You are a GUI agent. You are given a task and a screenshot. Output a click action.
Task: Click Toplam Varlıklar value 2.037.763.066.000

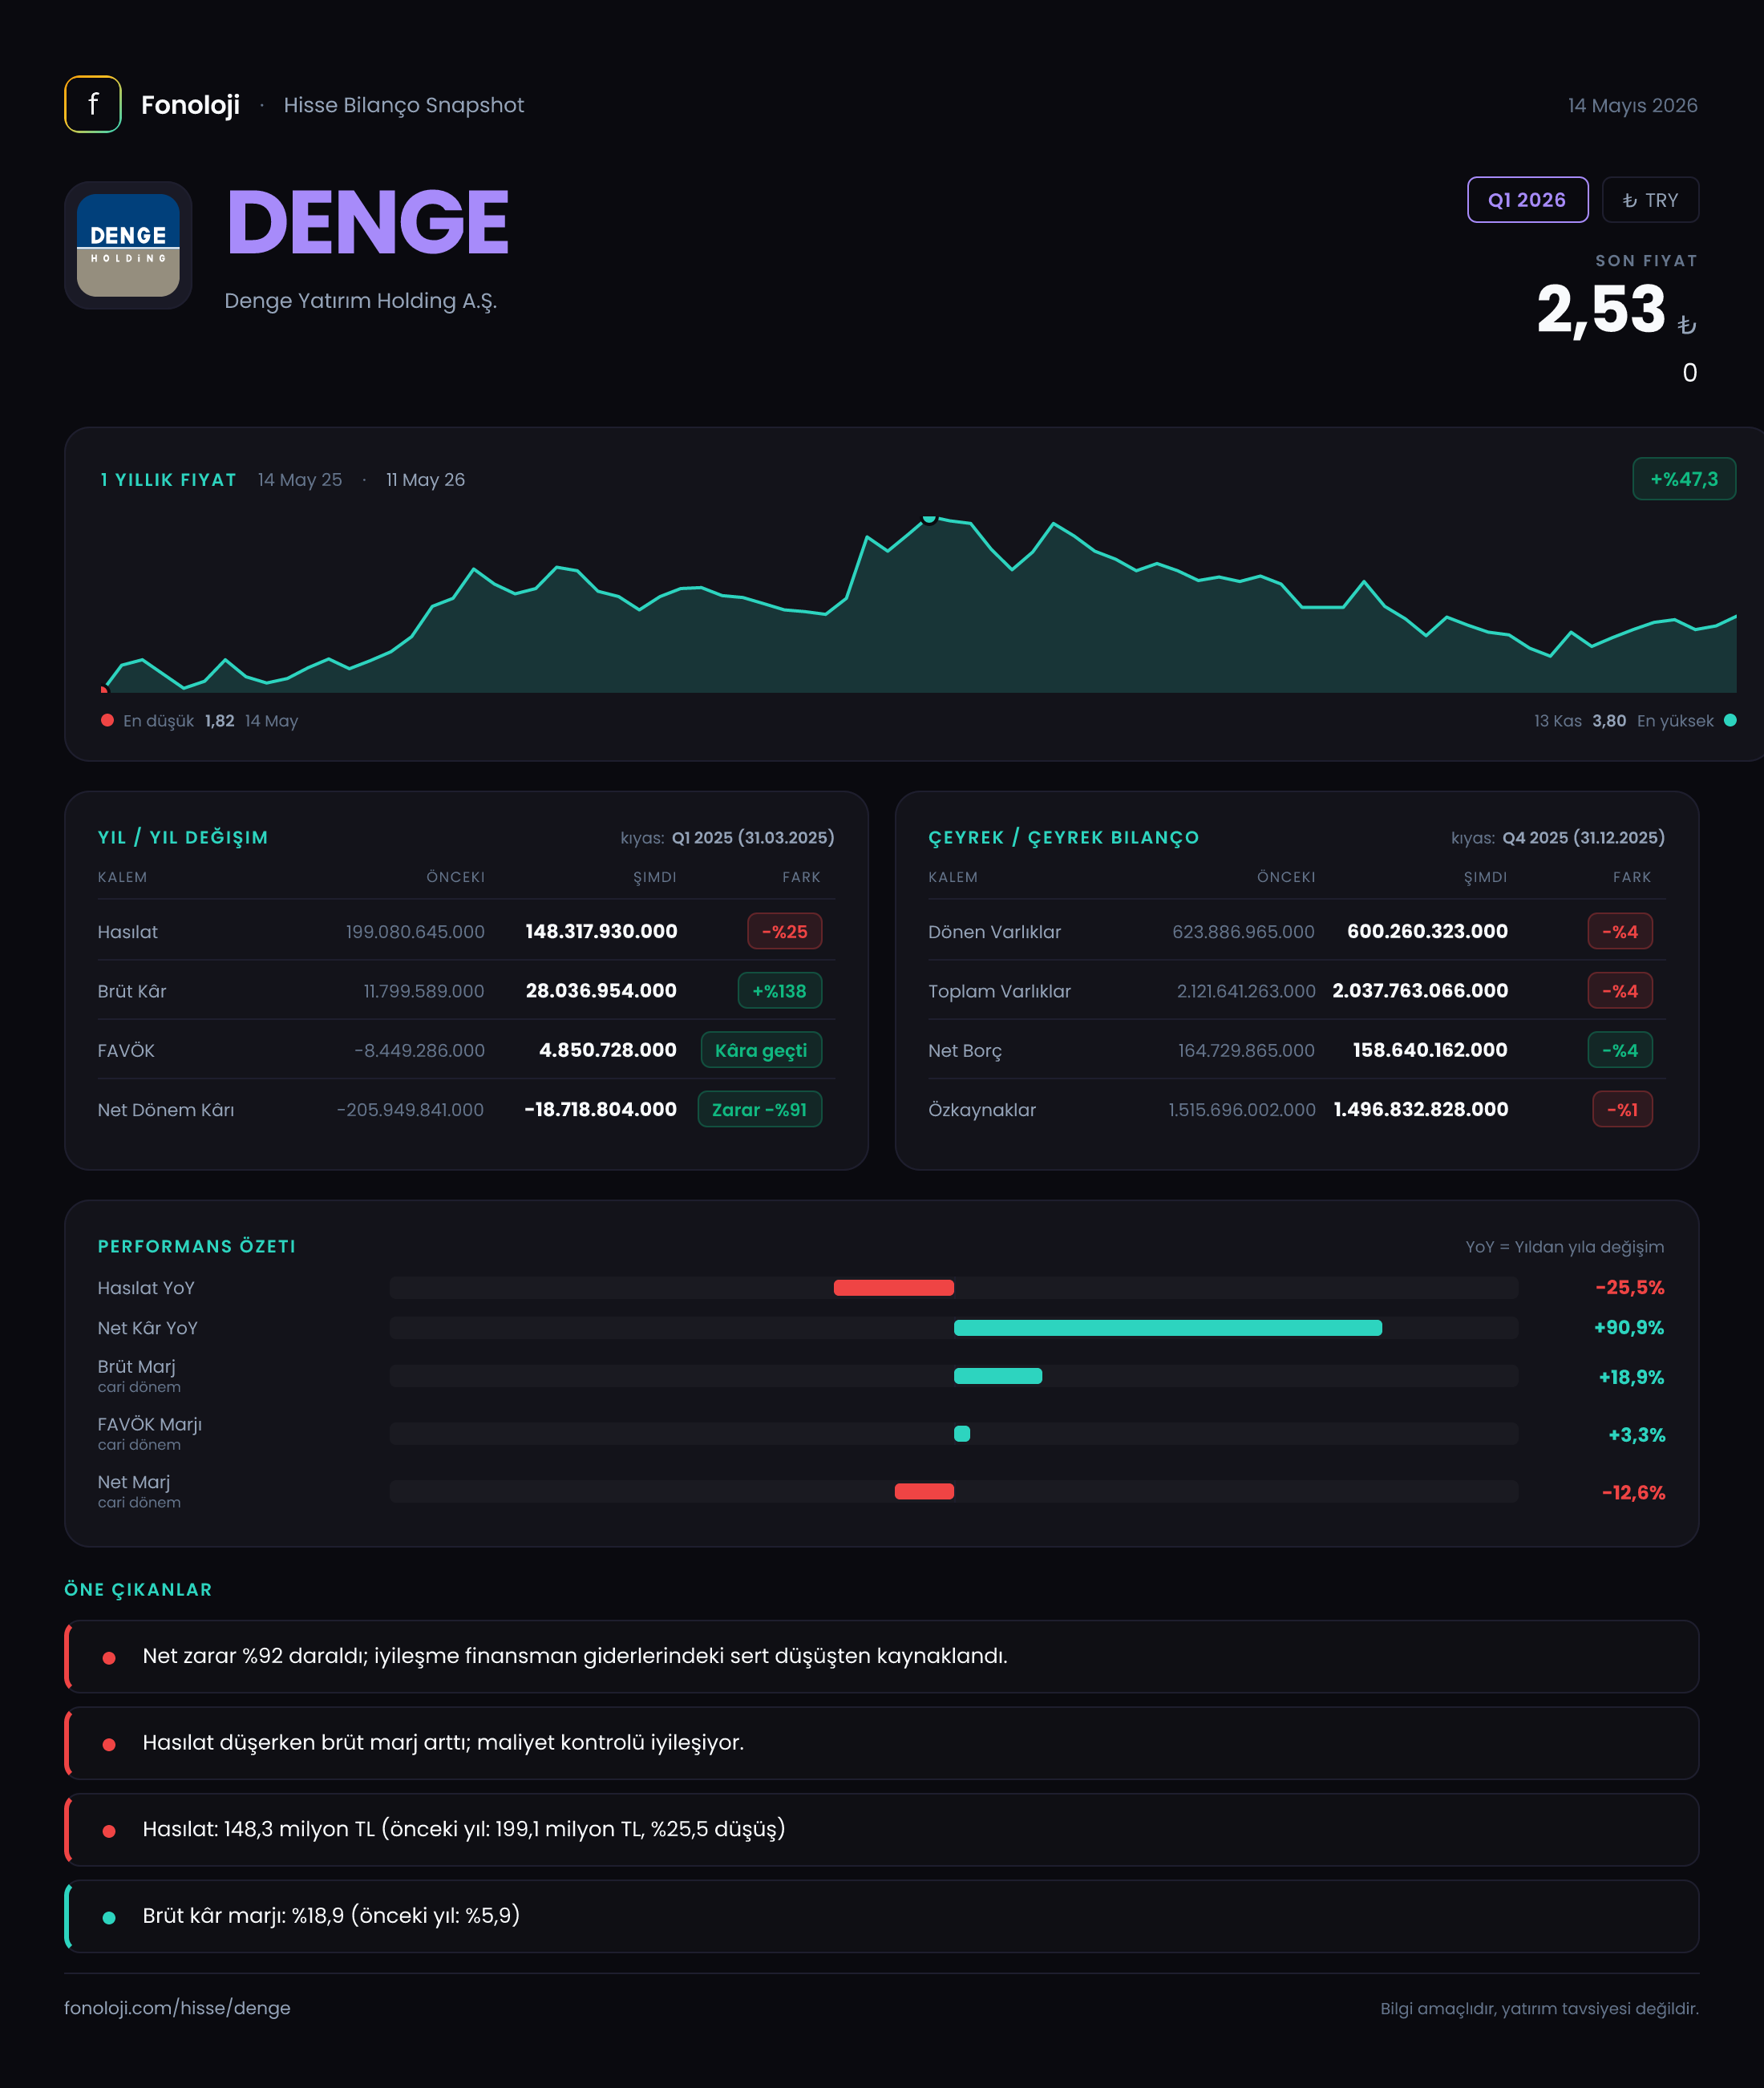[1421, 990]
